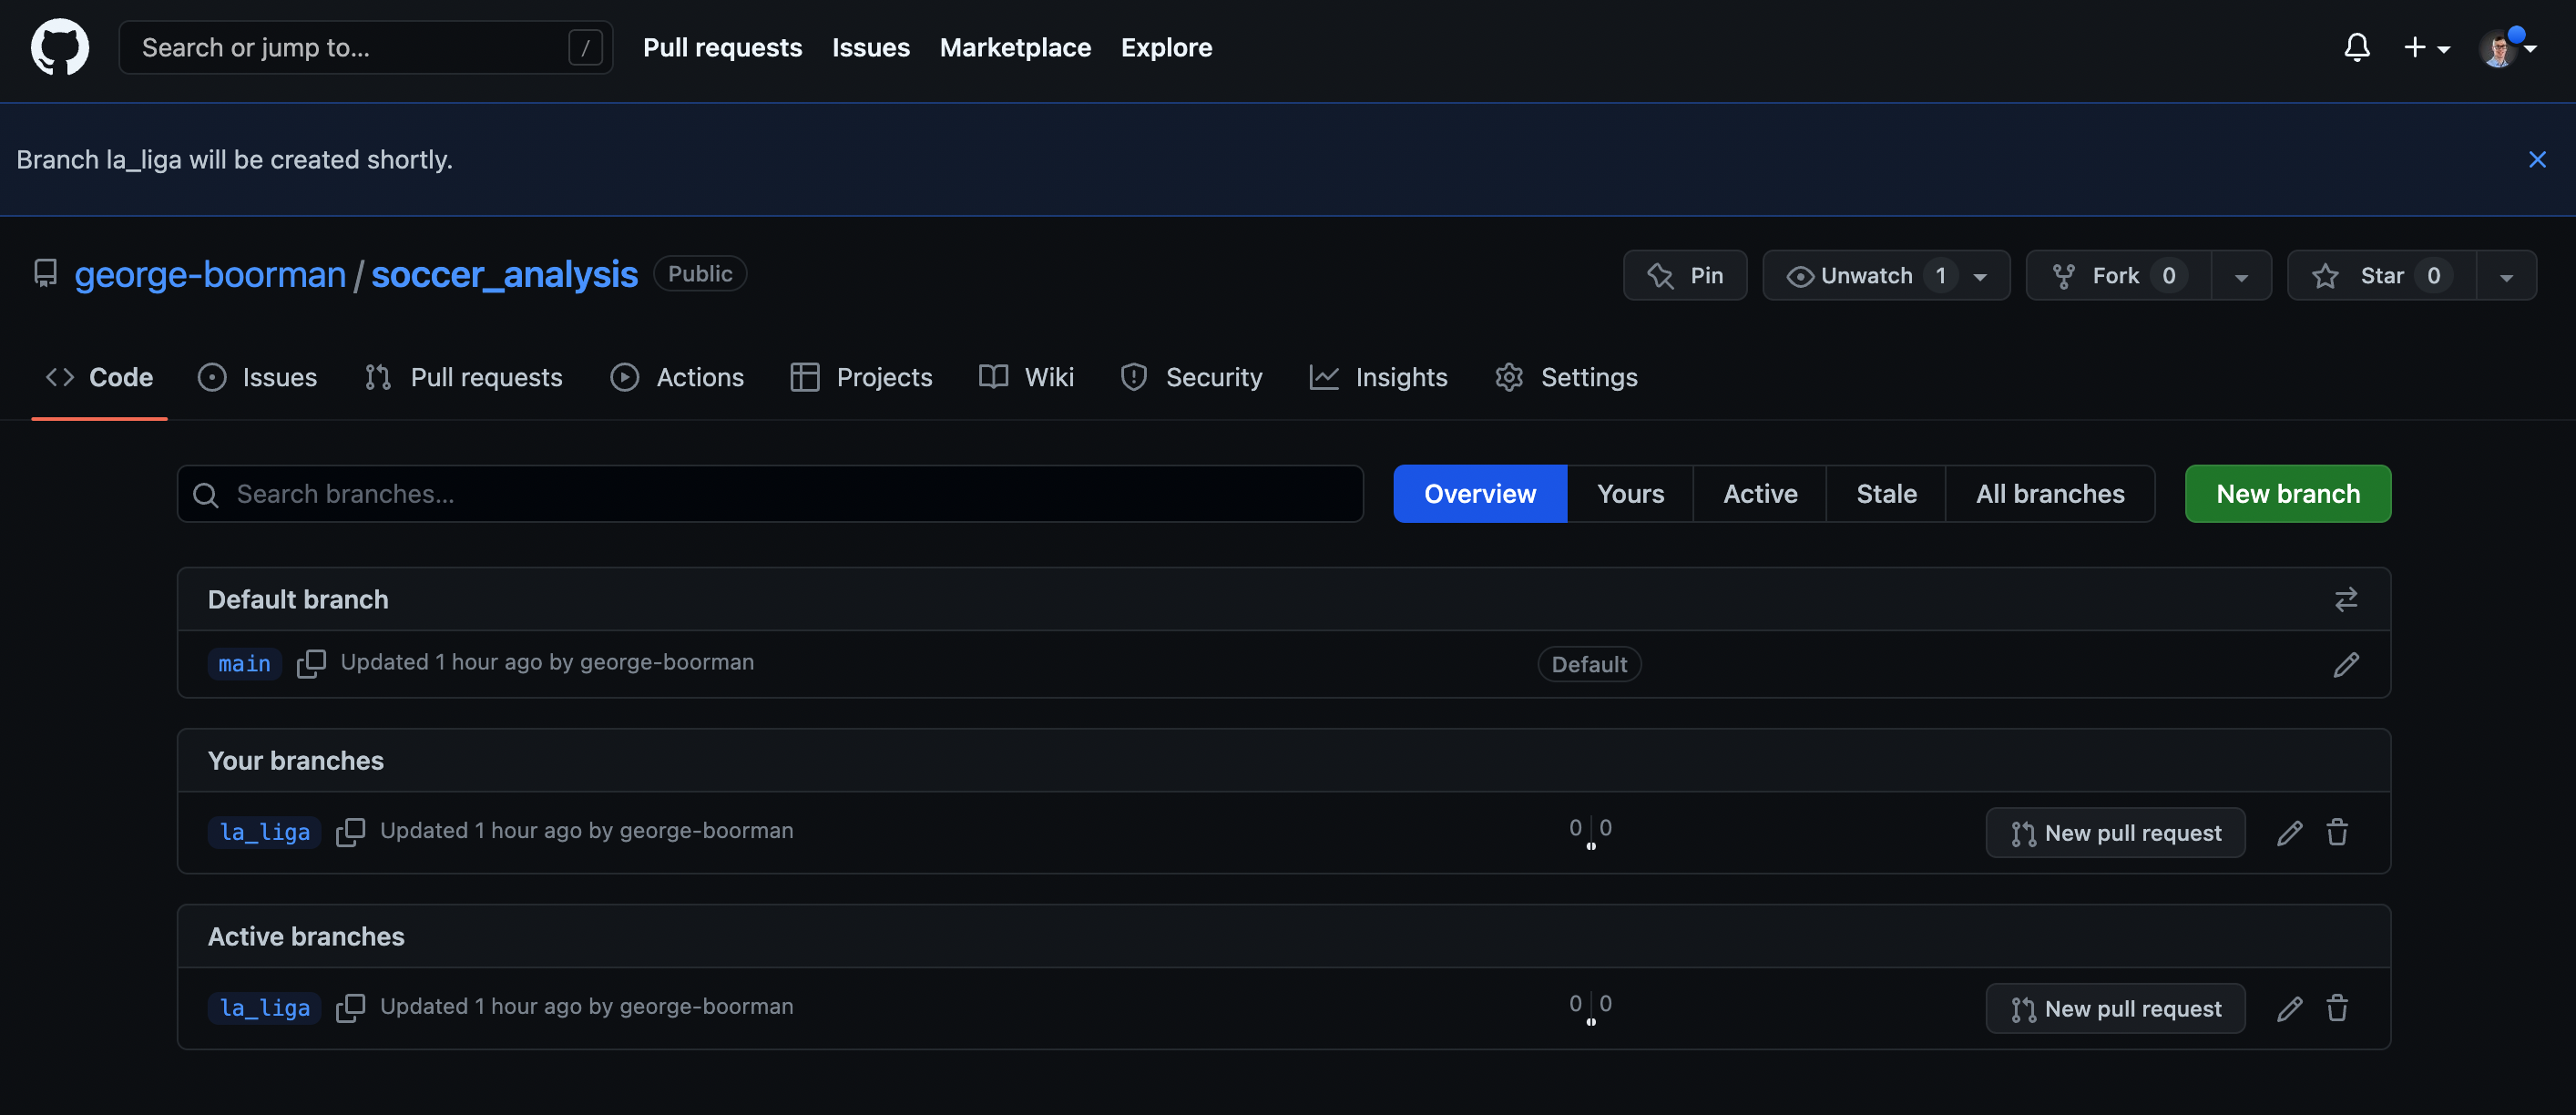Open la_liga under Active branches

(264, 1008)
